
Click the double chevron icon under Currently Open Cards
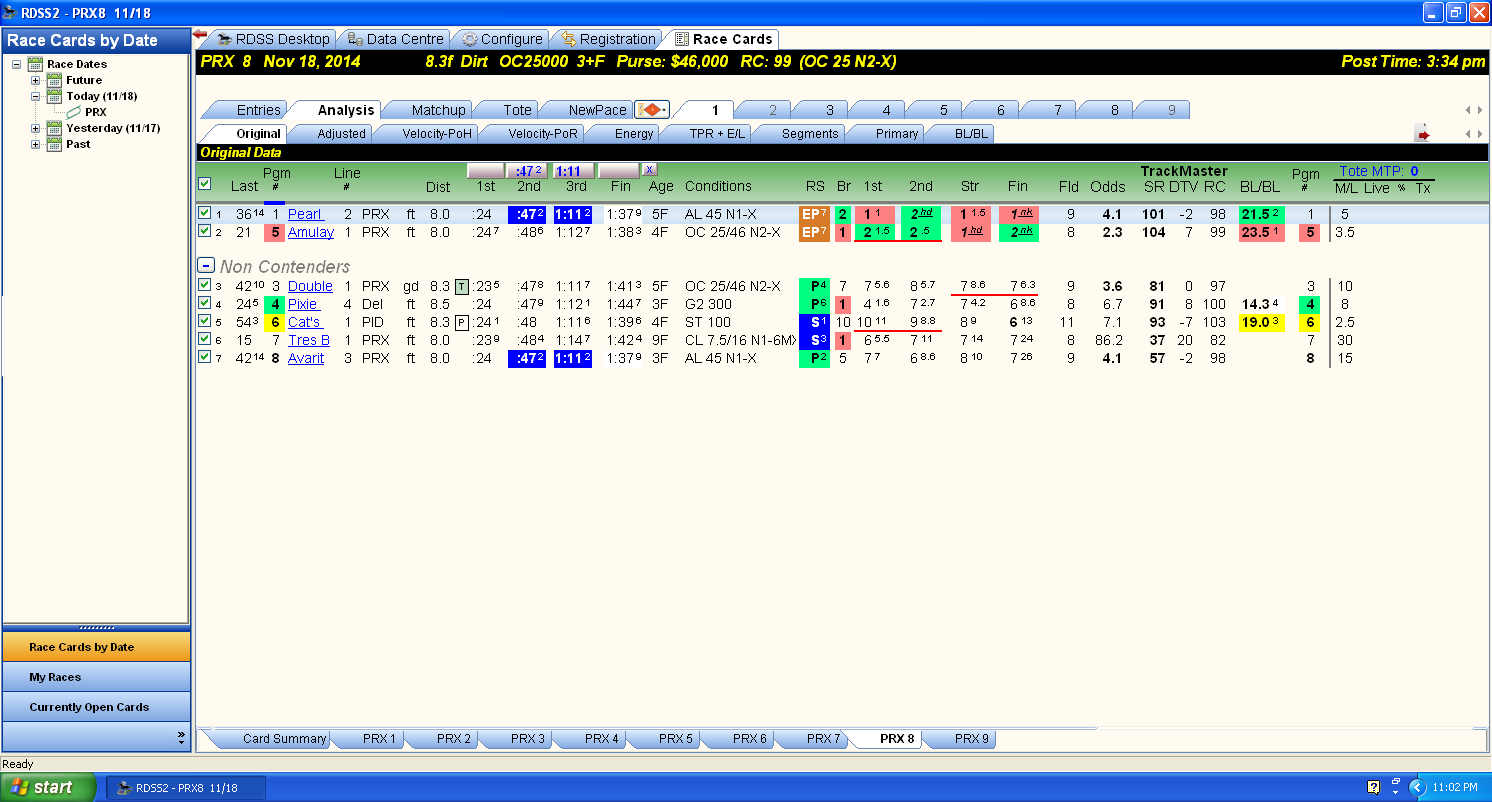pos(181,737)
